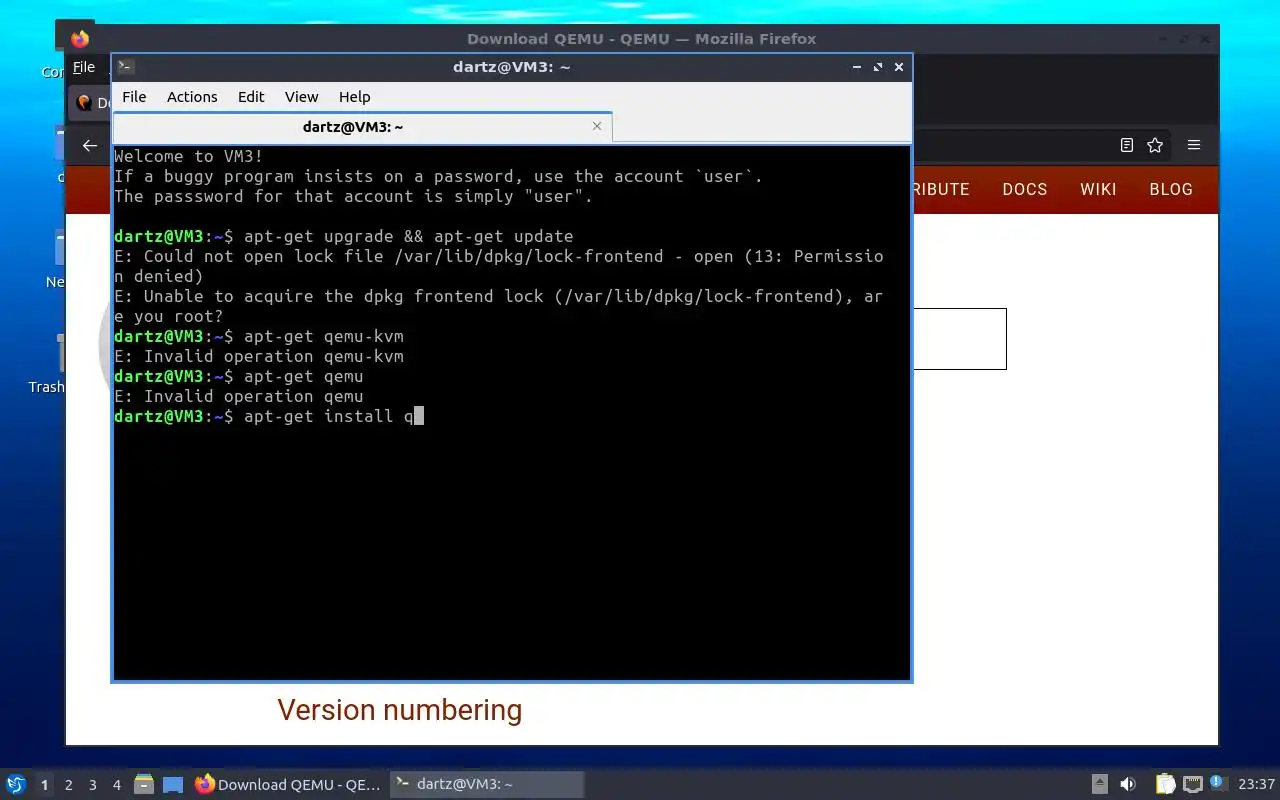Click the text 'E: Invalid operation qemu-kvm'

pyautogui.click(x=259, y=356)
